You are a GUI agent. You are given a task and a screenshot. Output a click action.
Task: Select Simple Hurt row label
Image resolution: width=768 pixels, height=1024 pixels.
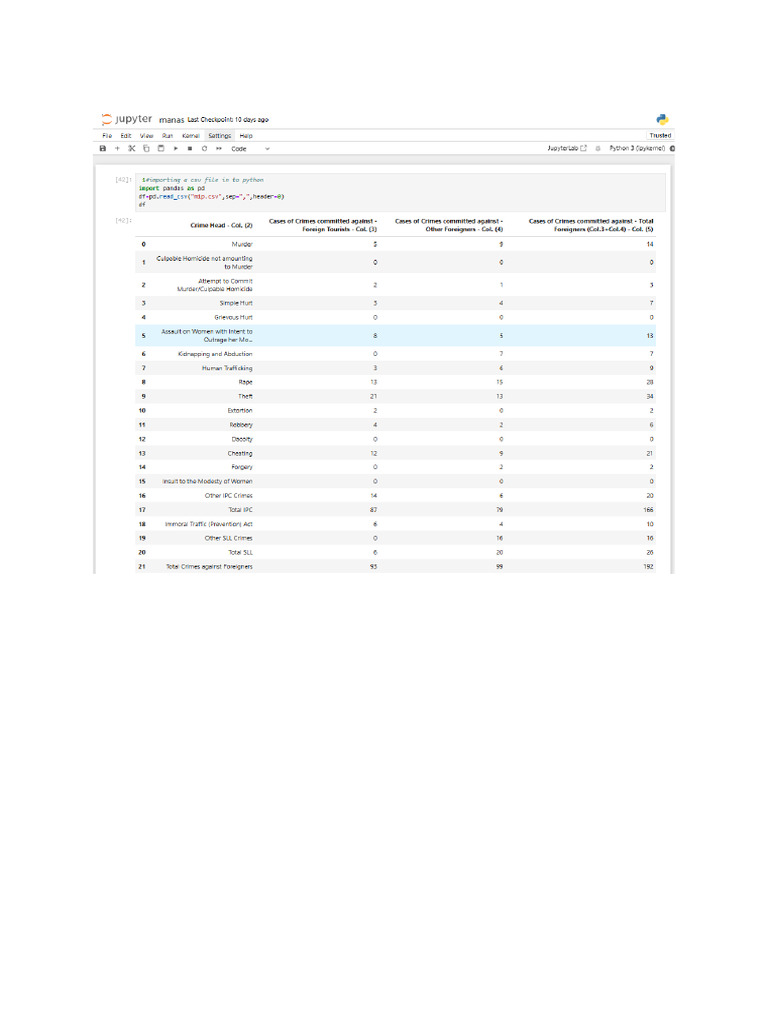(x=236, y=303)
